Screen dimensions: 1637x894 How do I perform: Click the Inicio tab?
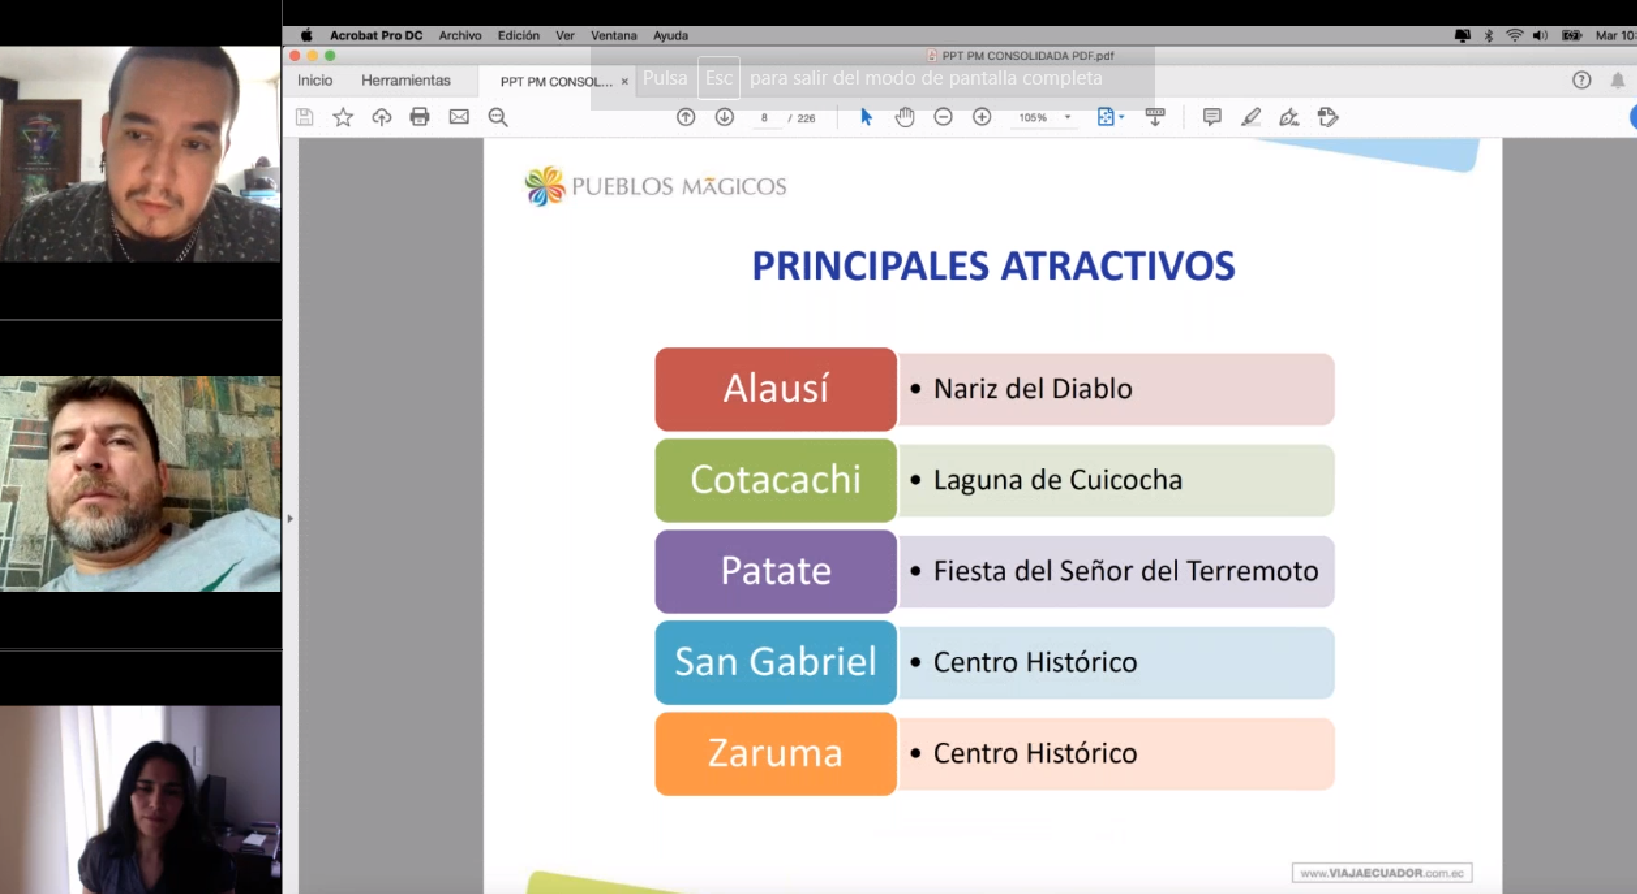click(315, 80)
